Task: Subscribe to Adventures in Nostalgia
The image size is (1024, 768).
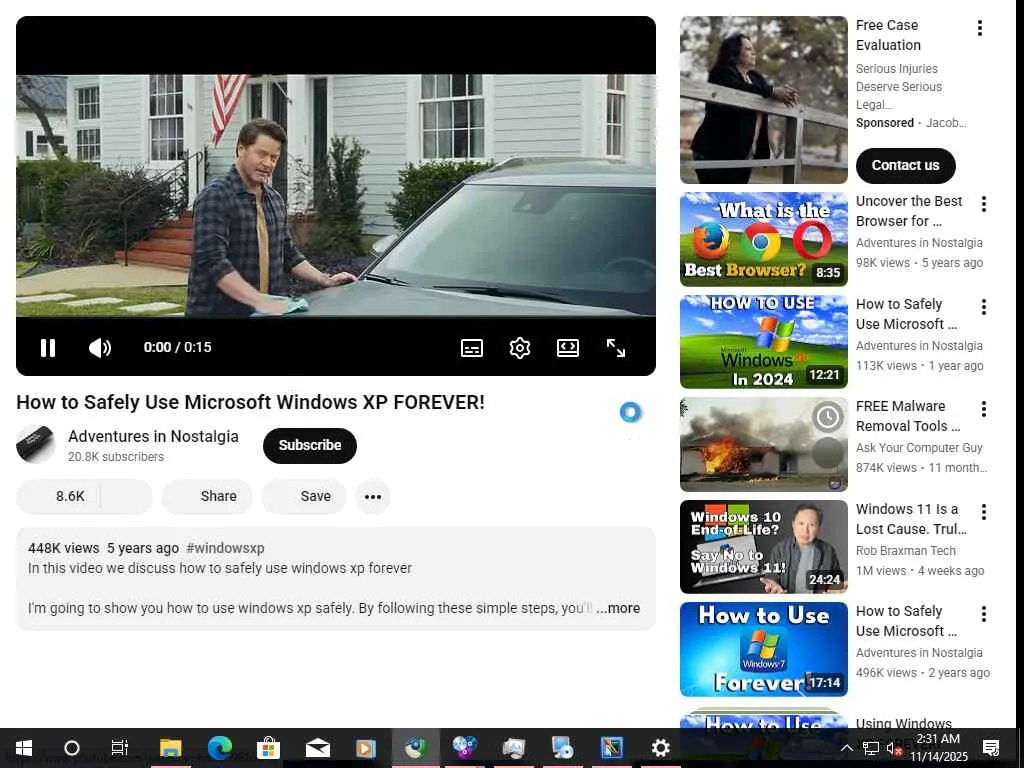Action: pos(310,445)
